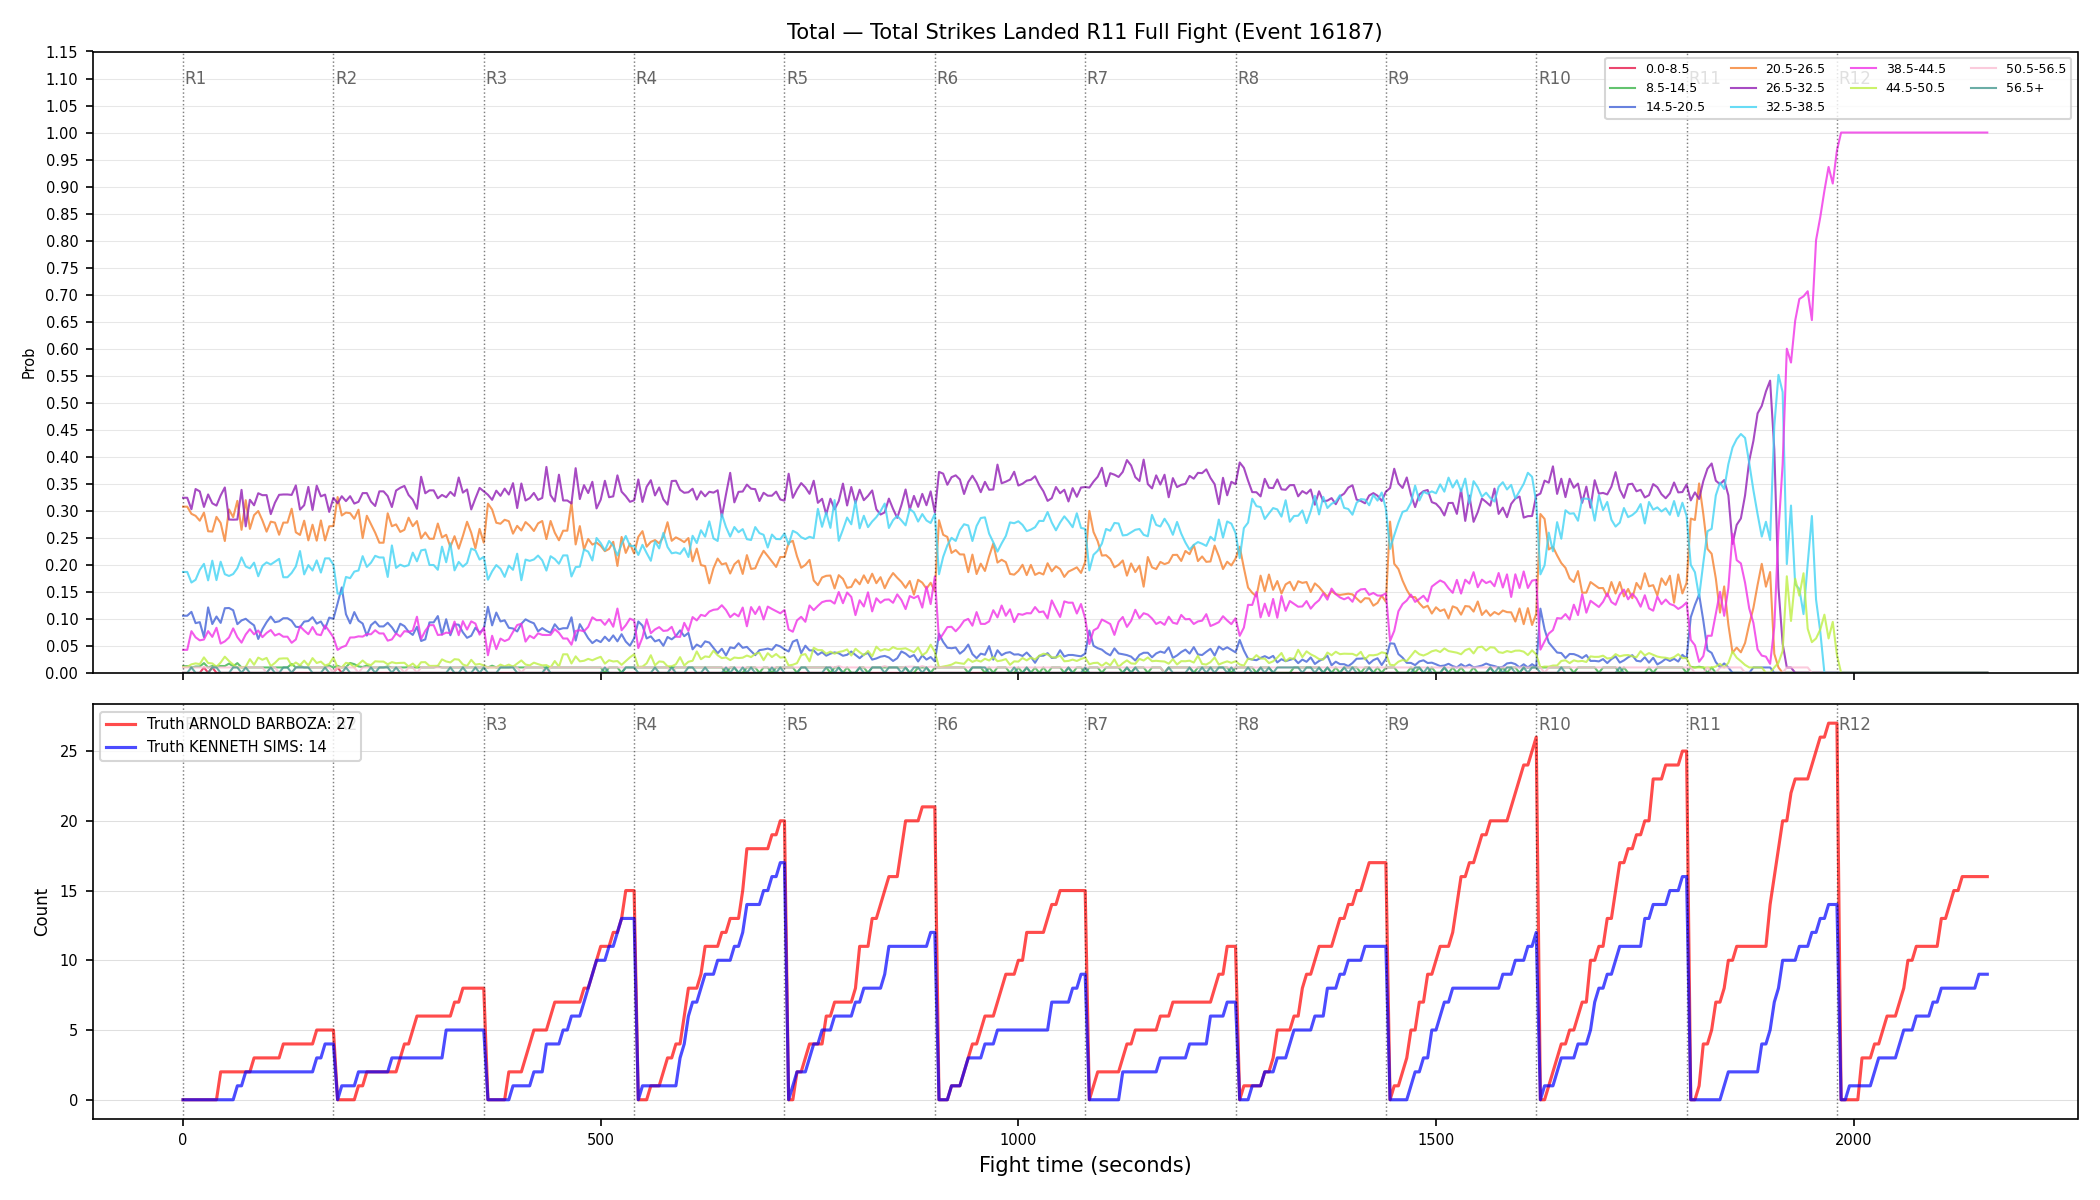Click R2 round marker in probability chart
Image resolution: width=2100 pixels, height=1200 pixels.
click(346, 78)
